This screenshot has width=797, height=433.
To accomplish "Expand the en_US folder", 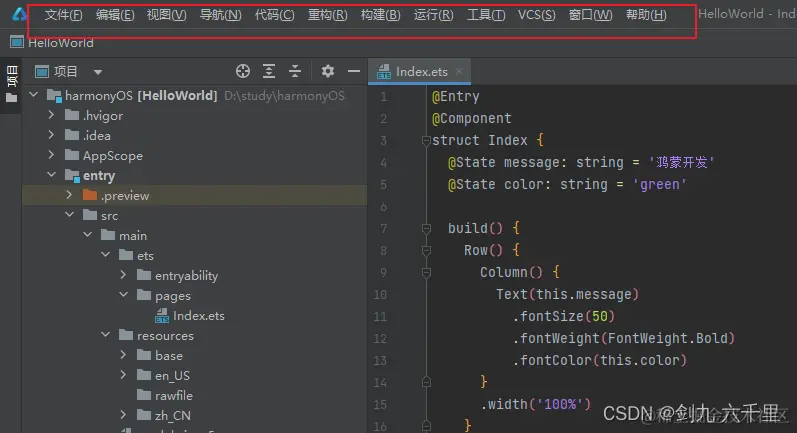I will coord(124,375).
